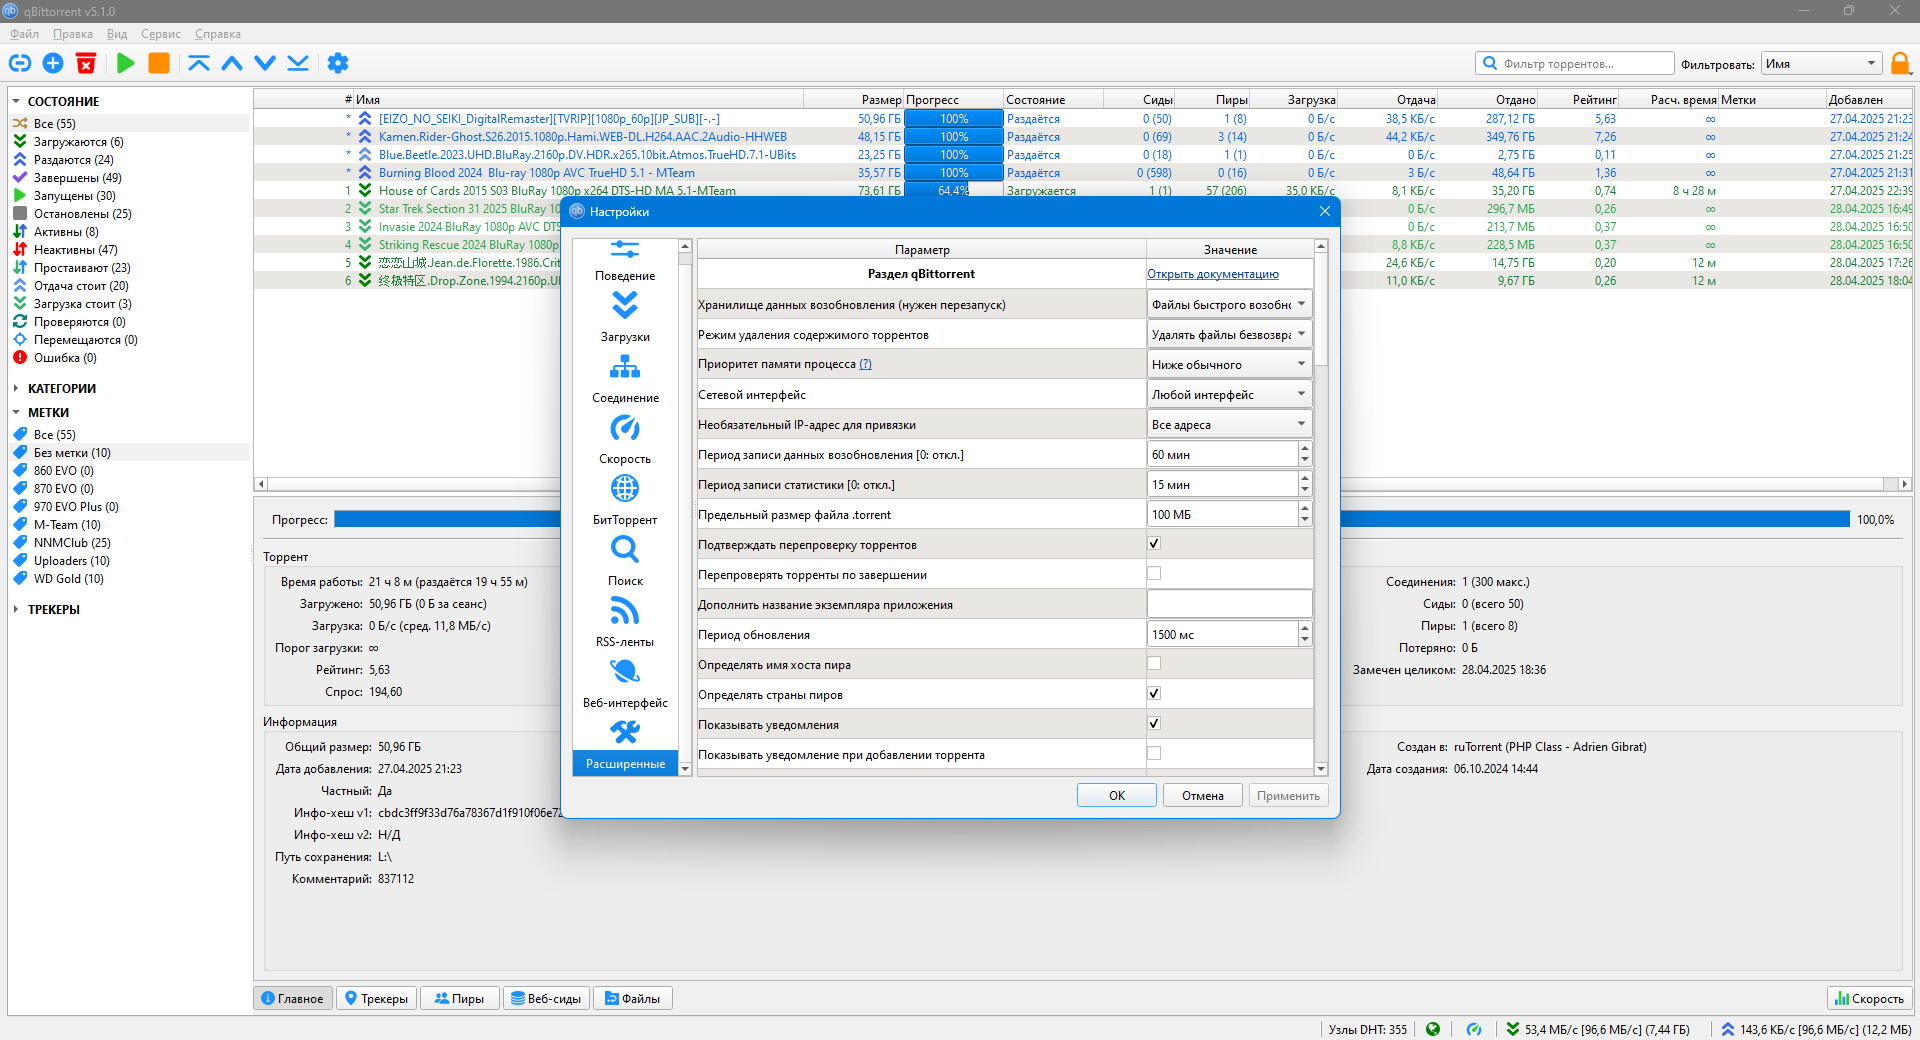Click Дополнить название экземпляра приложения text field
Screen dimensions: 1920x1040
pyautogui.click(x=1229, y=605)
